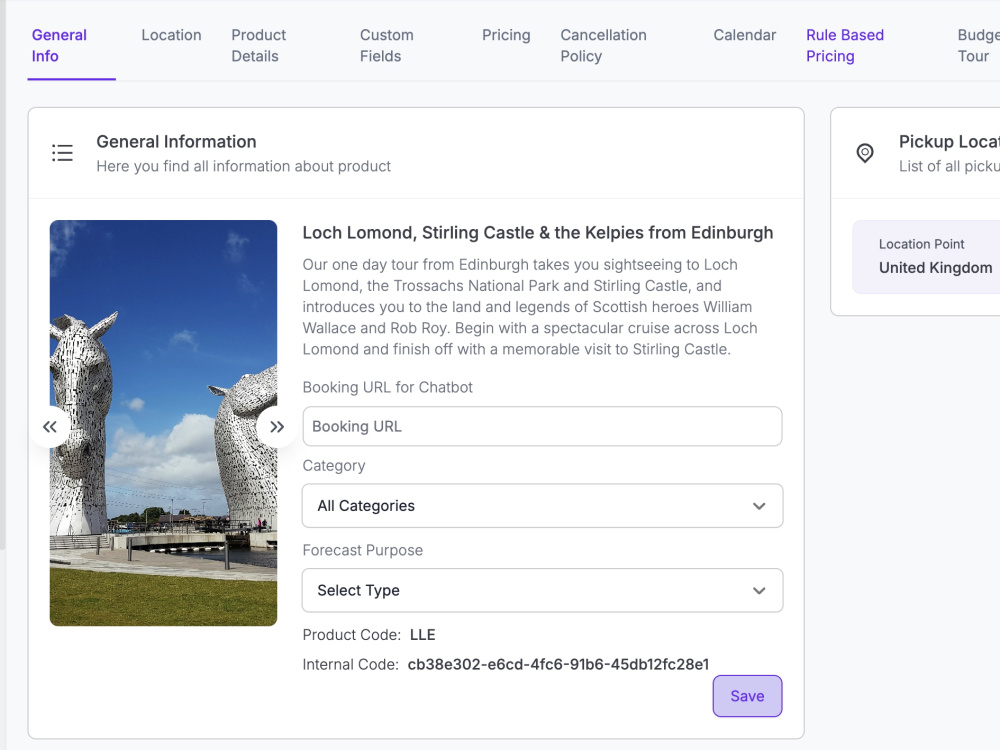Screen dimensions: 1000x750
Task: Show the next product image
Action: (277, 427)
